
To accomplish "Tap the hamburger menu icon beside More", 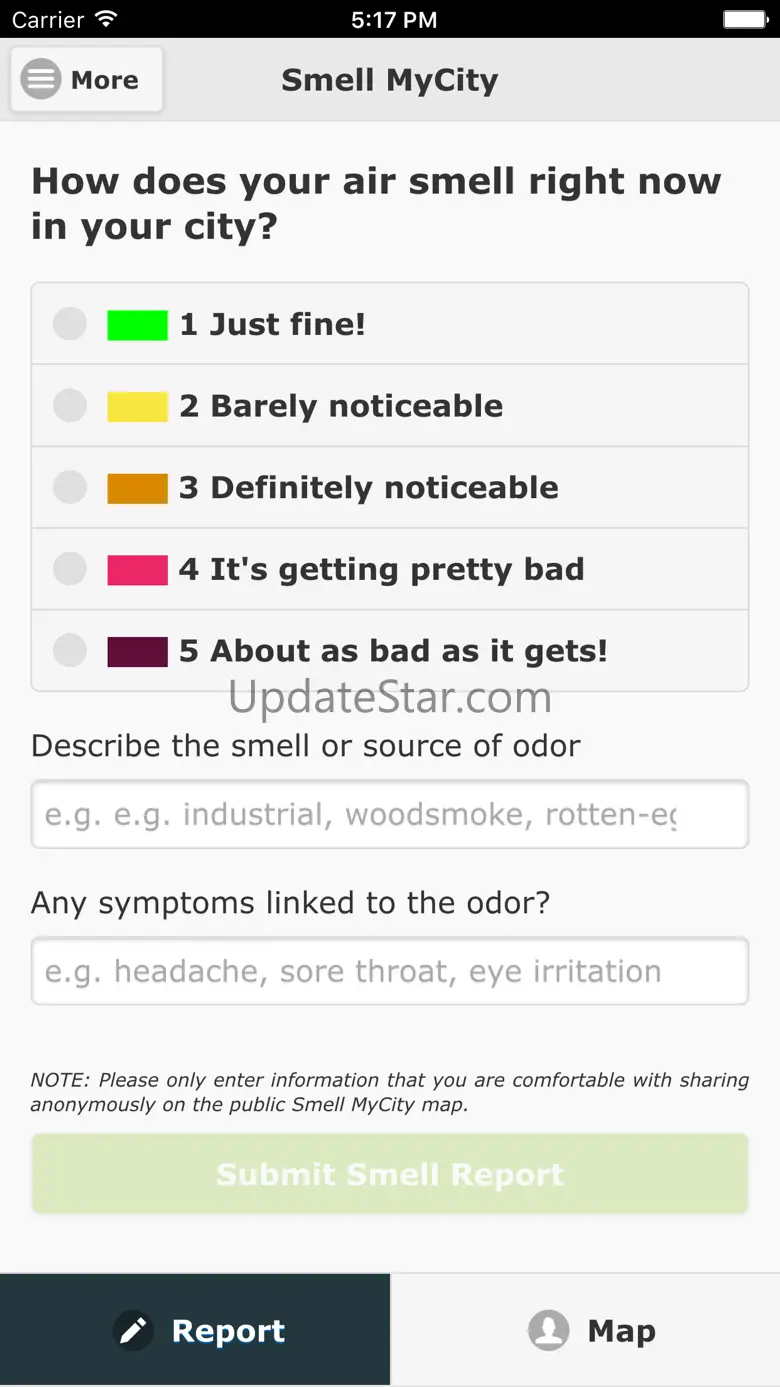I will (41, 79).
